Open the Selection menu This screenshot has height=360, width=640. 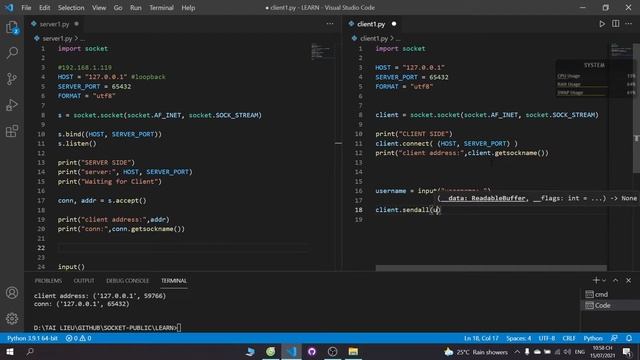[71, 8]
